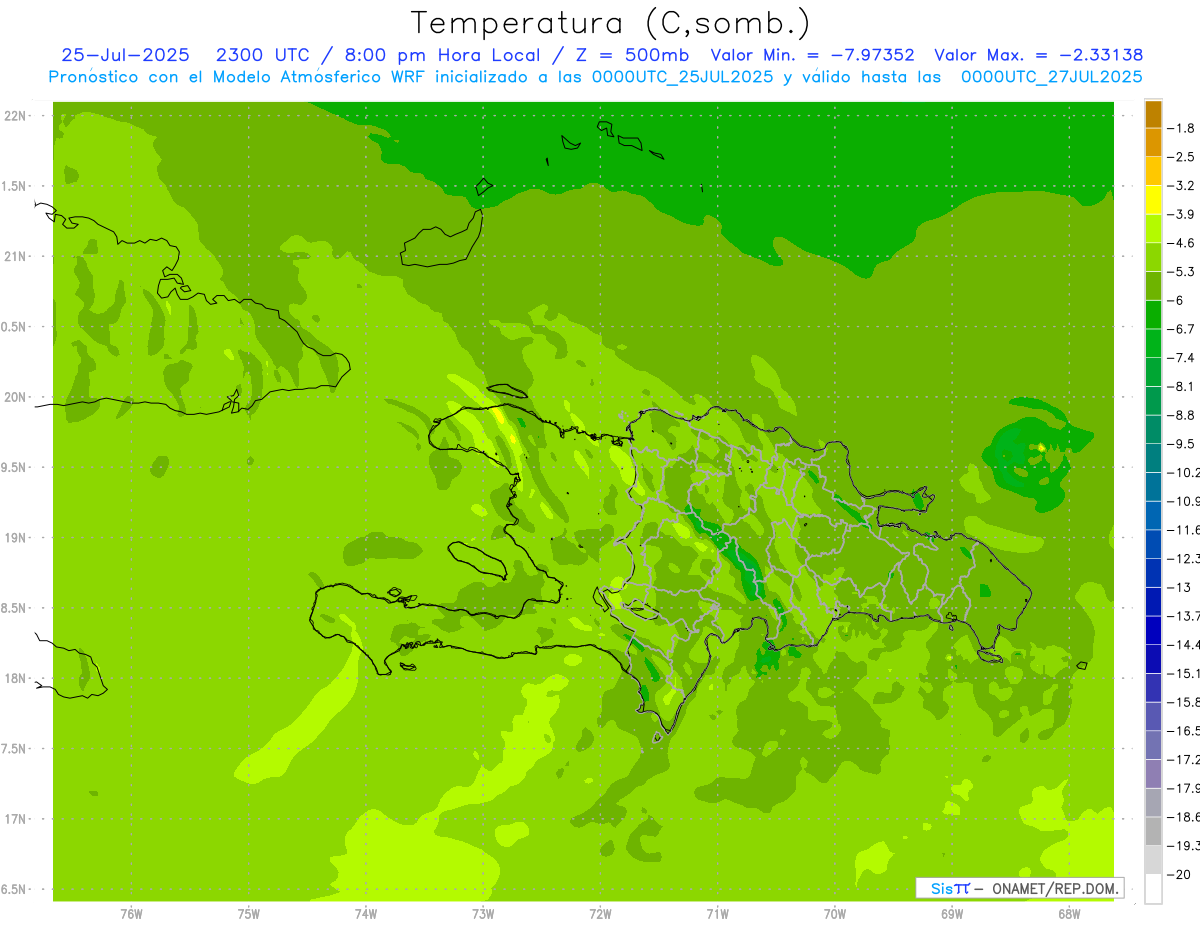
Task: Click the legend swatch between -4.6 and -5.3
Action: tap(1153, 257)
